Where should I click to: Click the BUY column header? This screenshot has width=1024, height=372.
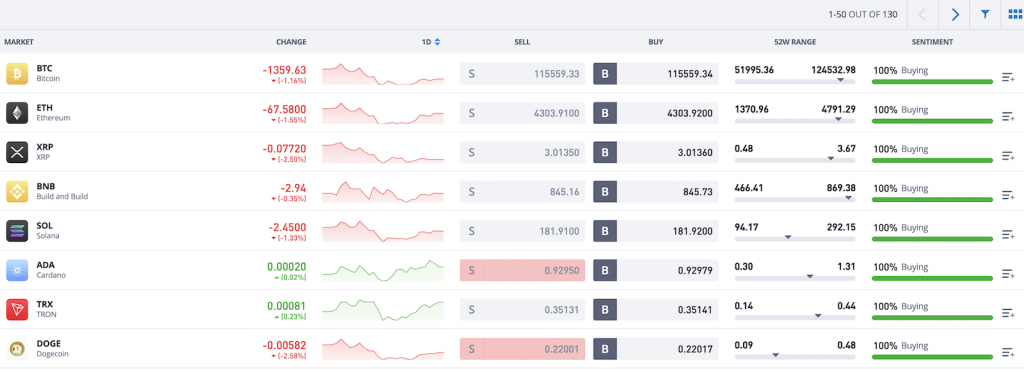pos(656,42)
